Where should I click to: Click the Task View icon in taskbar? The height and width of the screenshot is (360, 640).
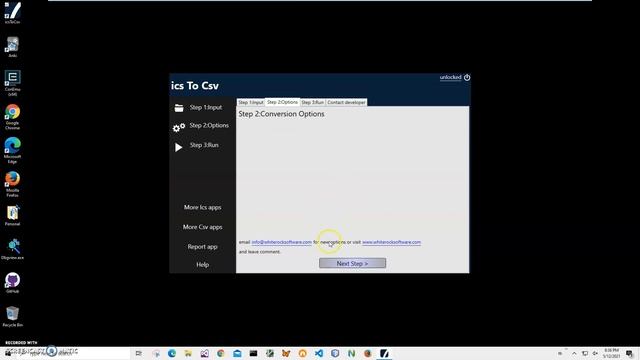point(139,353)
